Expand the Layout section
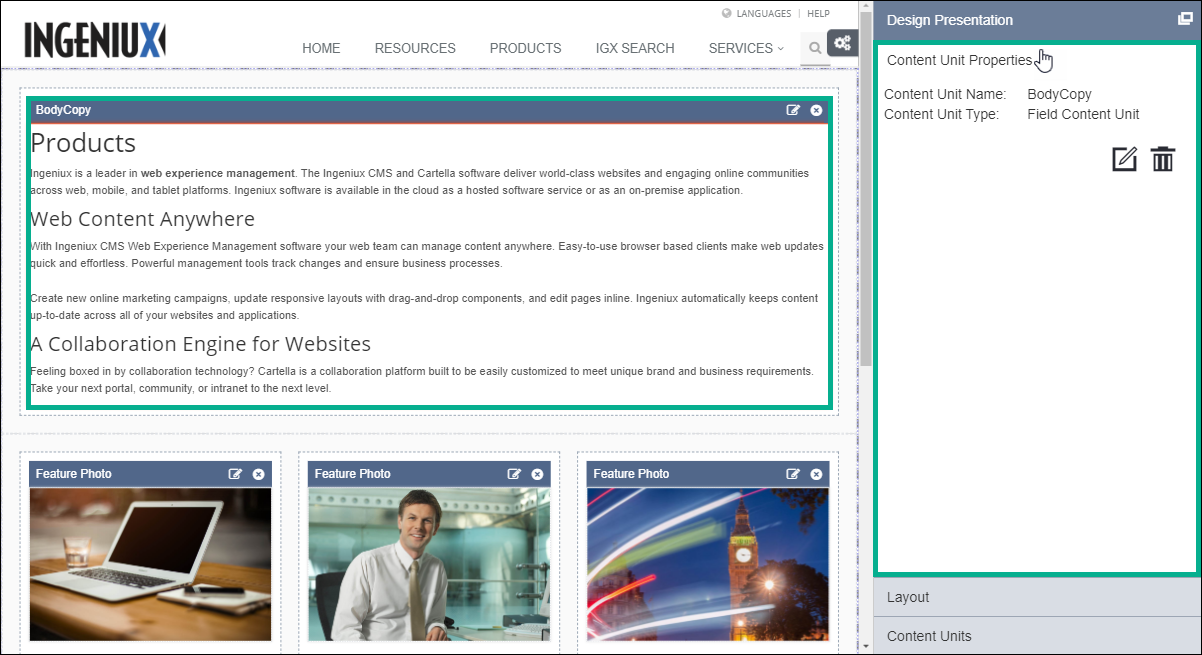The image size is (1202, 655). (x=1036, y=597)
